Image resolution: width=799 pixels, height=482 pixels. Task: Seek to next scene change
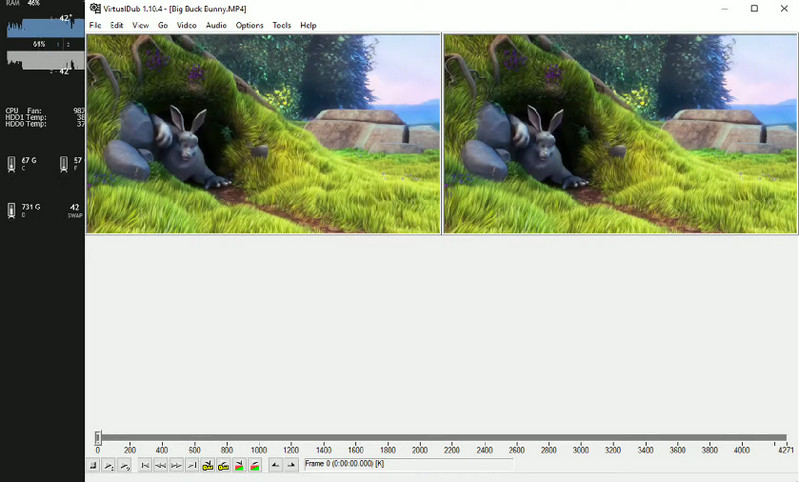coord(255,465)
